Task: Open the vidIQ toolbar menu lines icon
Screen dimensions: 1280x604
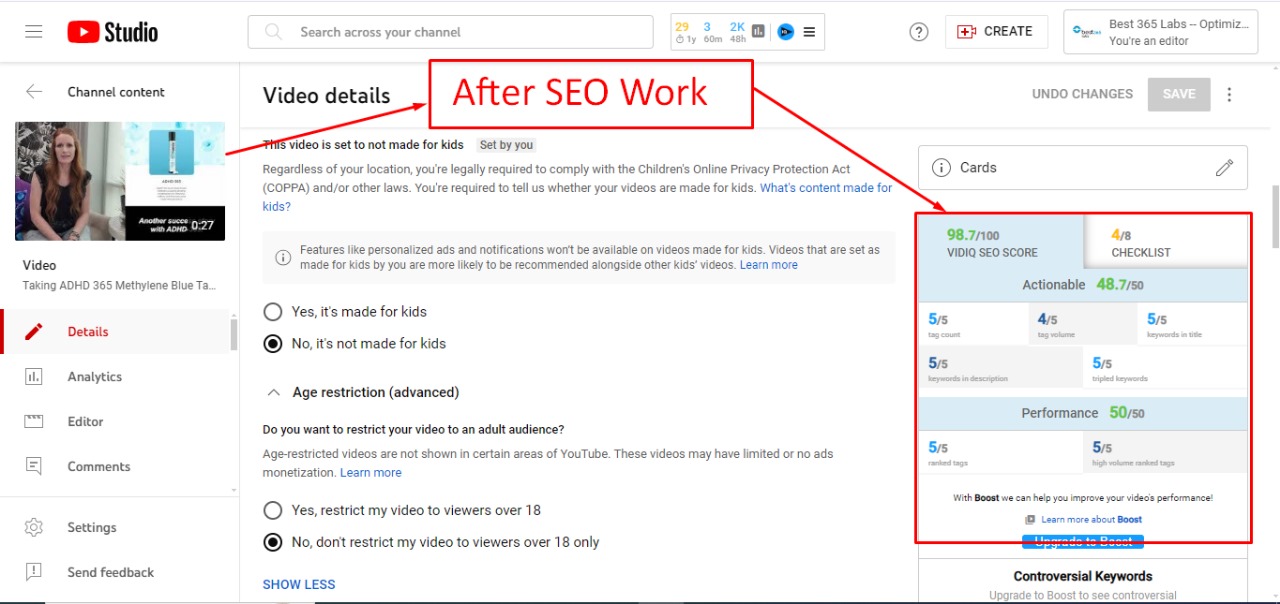Action: click(809, 32)
